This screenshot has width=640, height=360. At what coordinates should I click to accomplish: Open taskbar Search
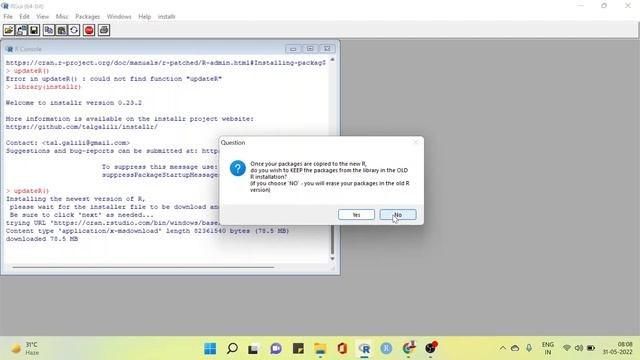click(232, 348)
